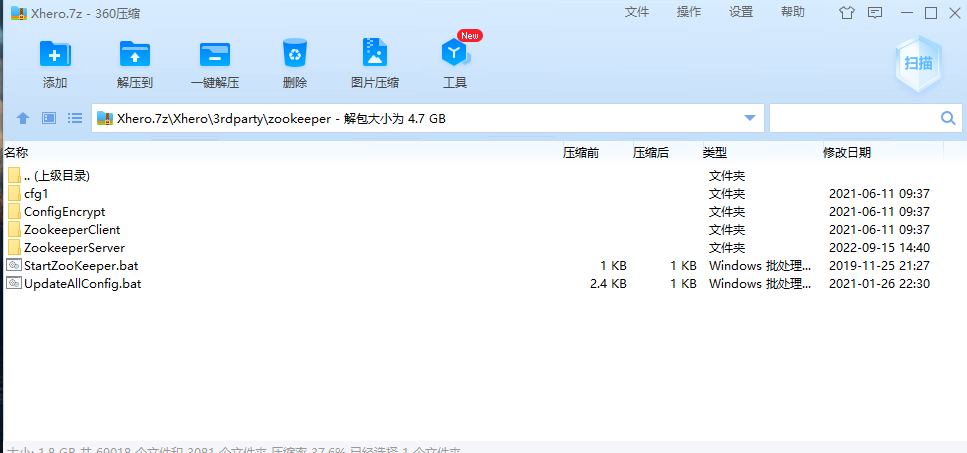Switch to icon view mode
This screenshot has width=967, height=453.
[x=49, y=118]
